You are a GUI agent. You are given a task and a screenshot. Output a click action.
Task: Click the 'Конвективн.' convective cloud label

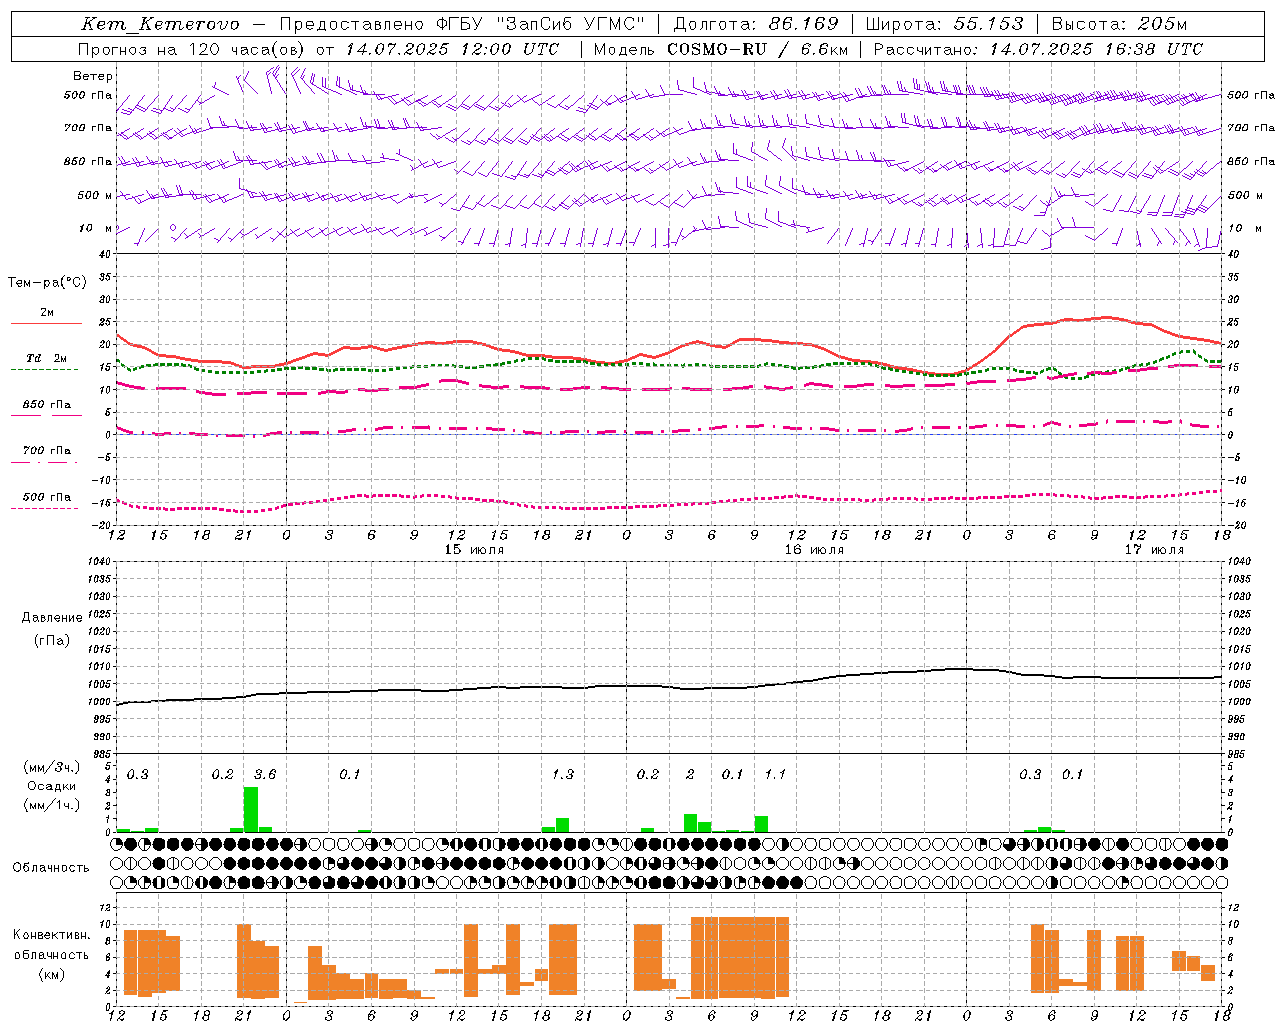pos(51,934)
